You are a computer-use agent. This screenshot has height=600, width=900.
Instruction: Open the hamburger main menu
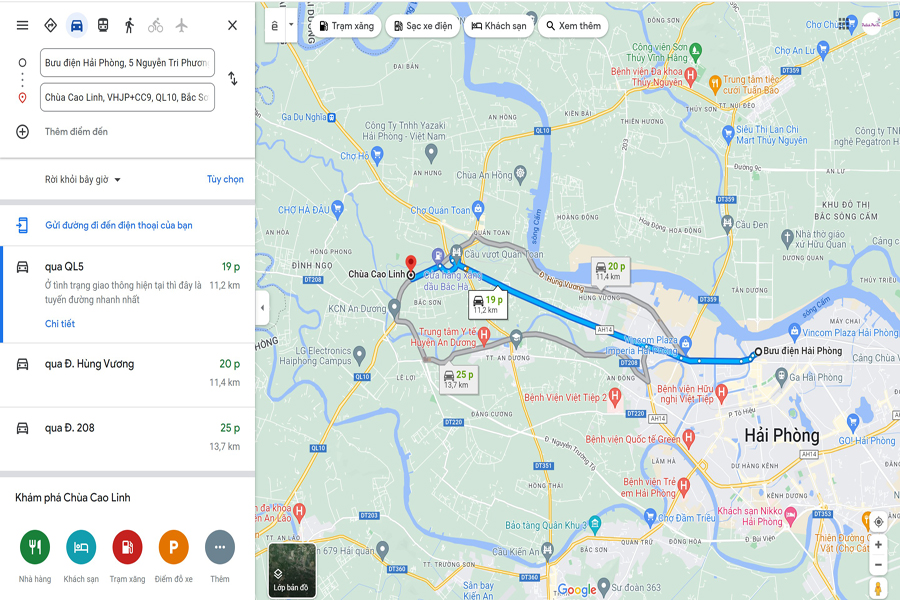pyautogui.click(x=22, y=25)
